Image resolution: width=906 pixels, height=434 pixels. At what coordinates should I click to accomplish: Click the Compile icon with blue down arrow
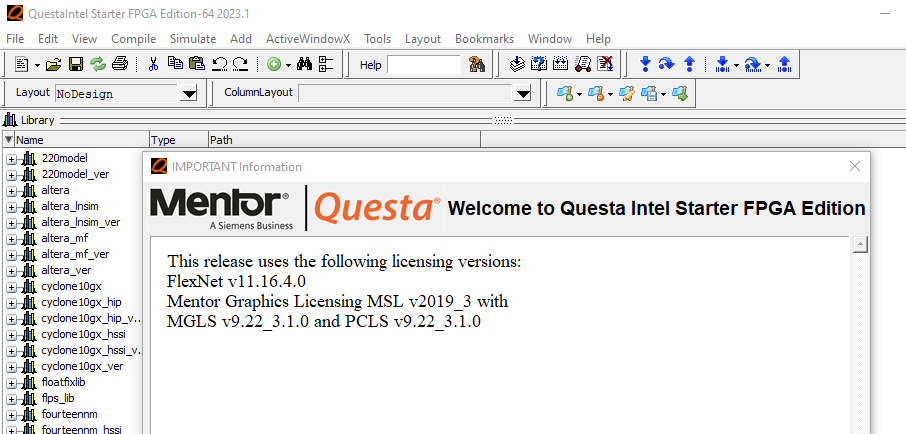[517, 64]
